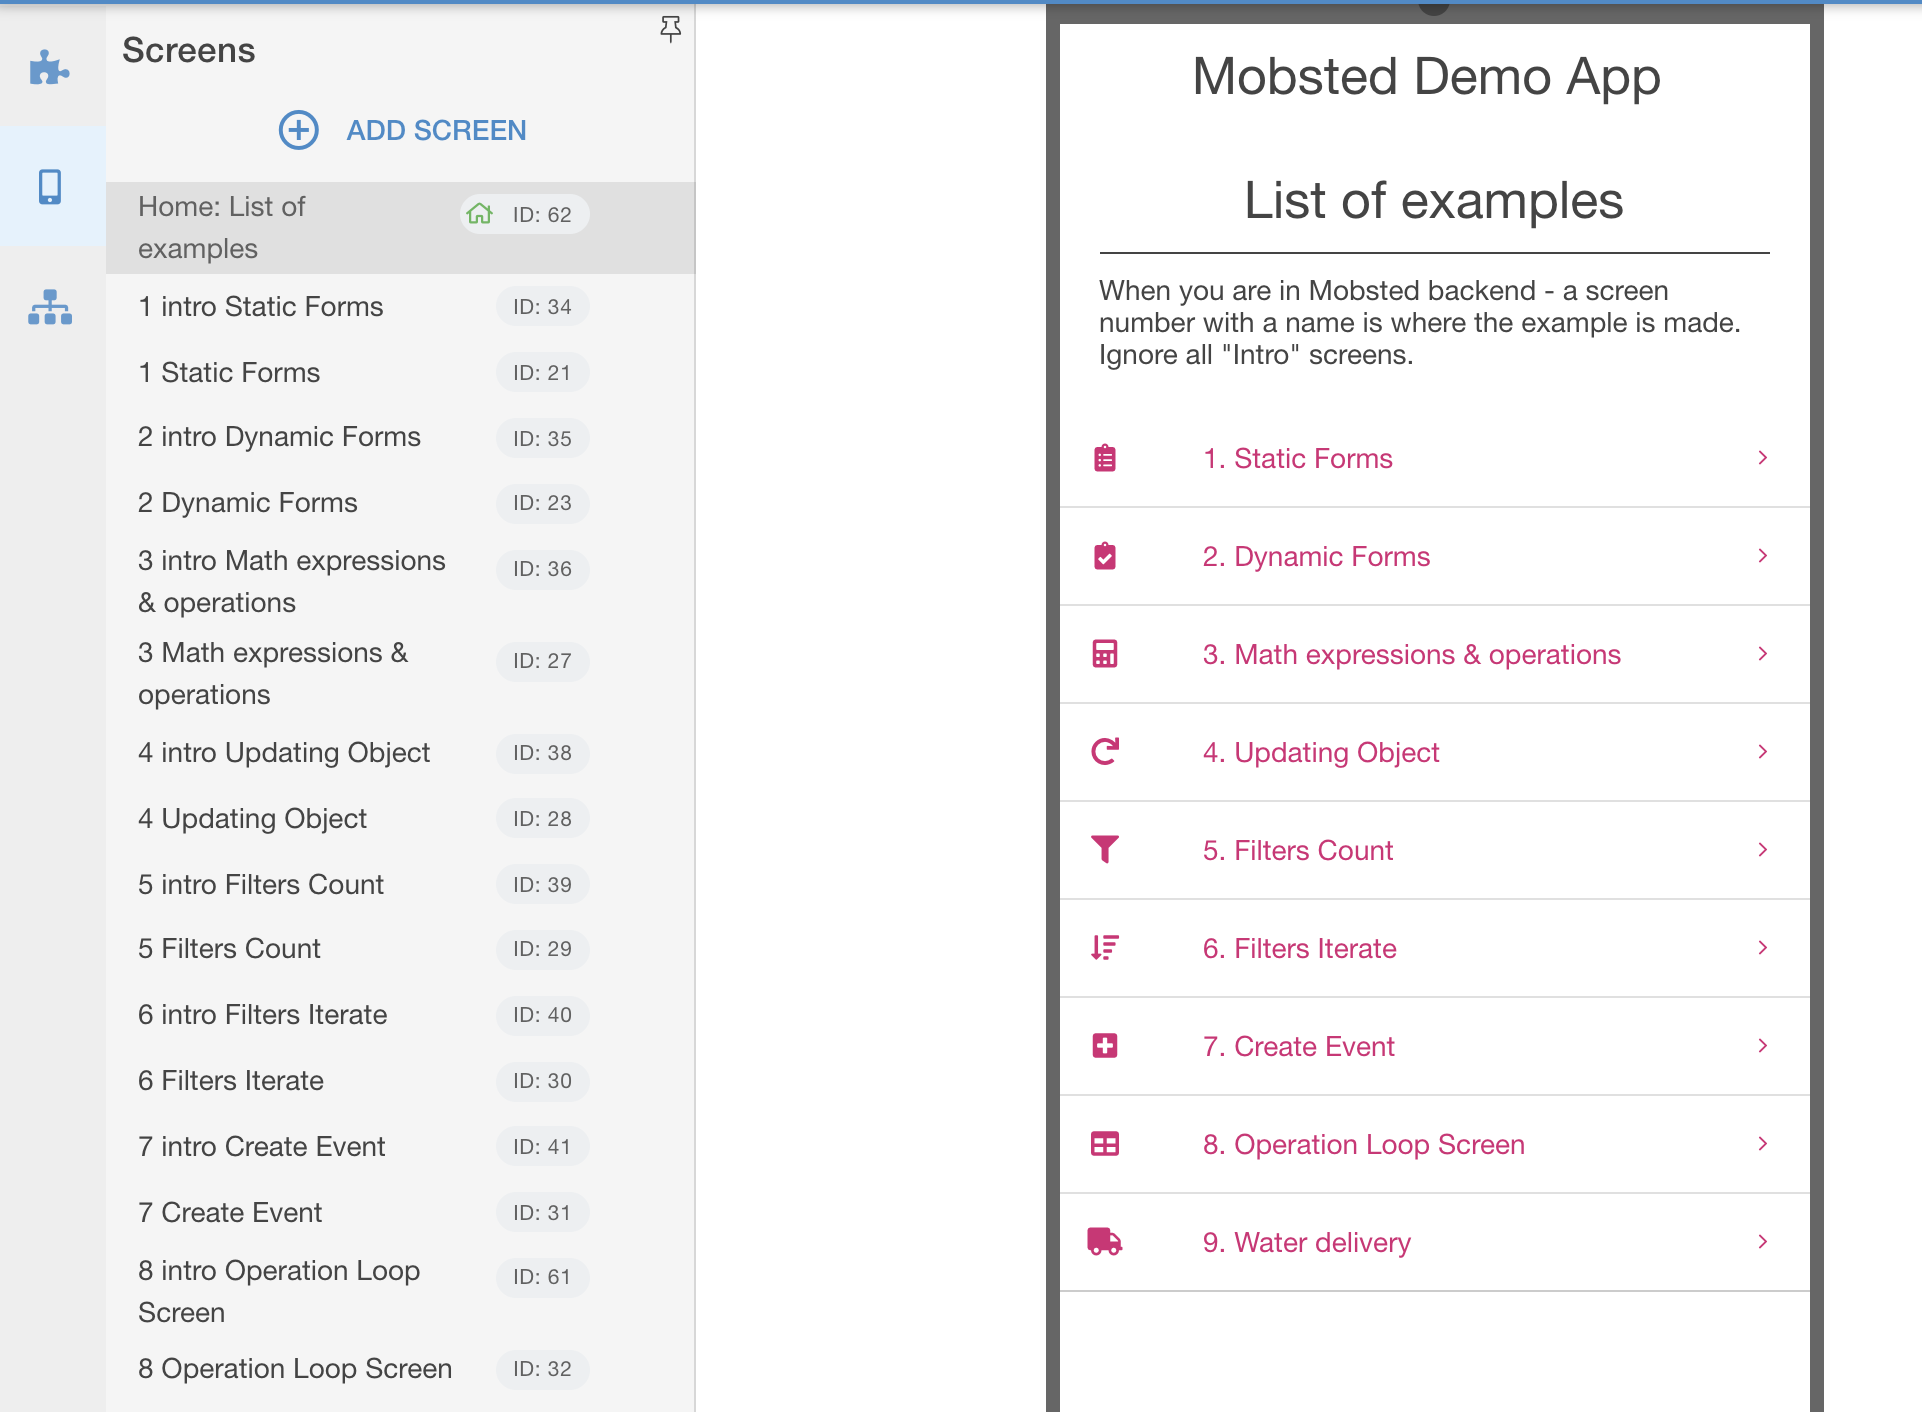This screenshot has height=1428, width=1922.
Task: Open the 2. Dynamic Forms link
Action: (1316, 556)
